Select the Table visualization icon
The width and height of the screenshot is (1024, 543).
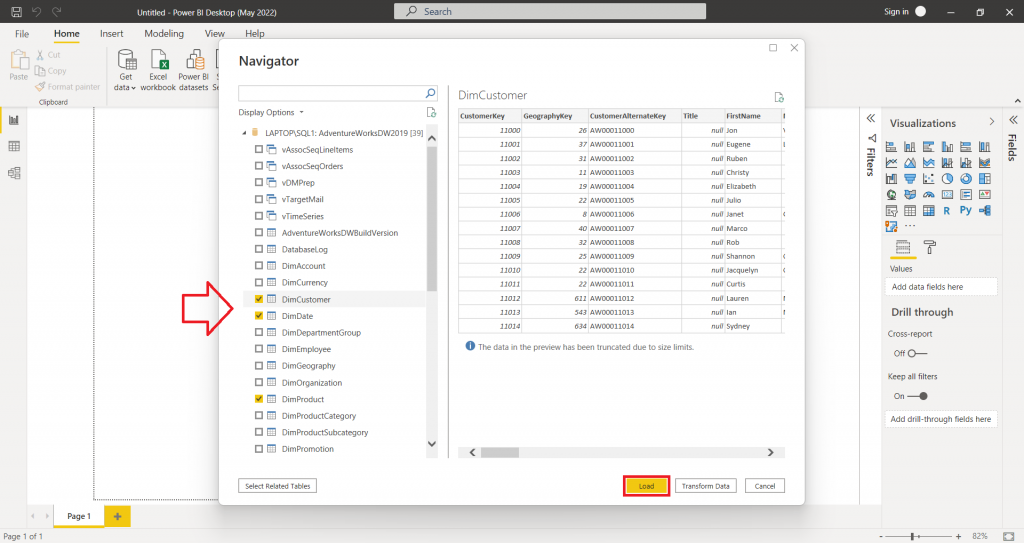pyautogui.click(x=910, y=210)
